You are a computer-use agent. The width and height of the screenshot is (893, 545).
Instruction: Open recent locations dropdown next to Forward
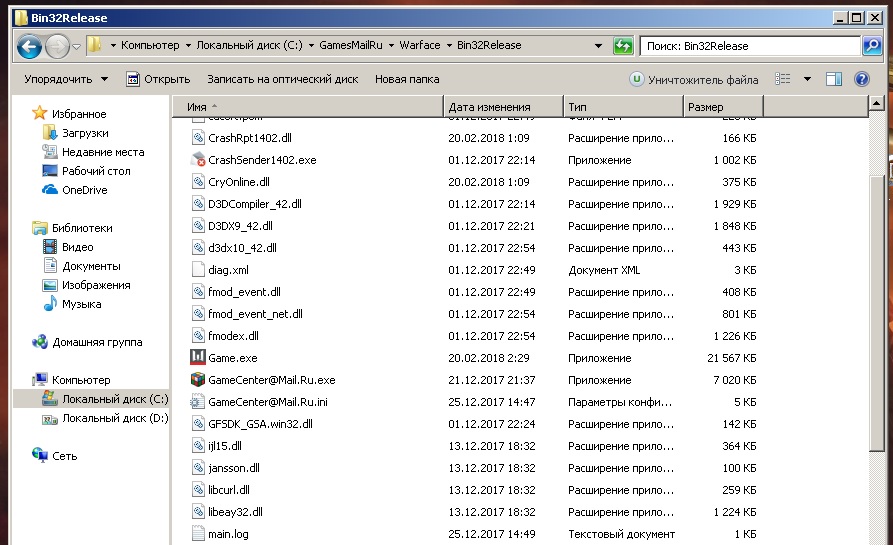(x=76, y=46)
